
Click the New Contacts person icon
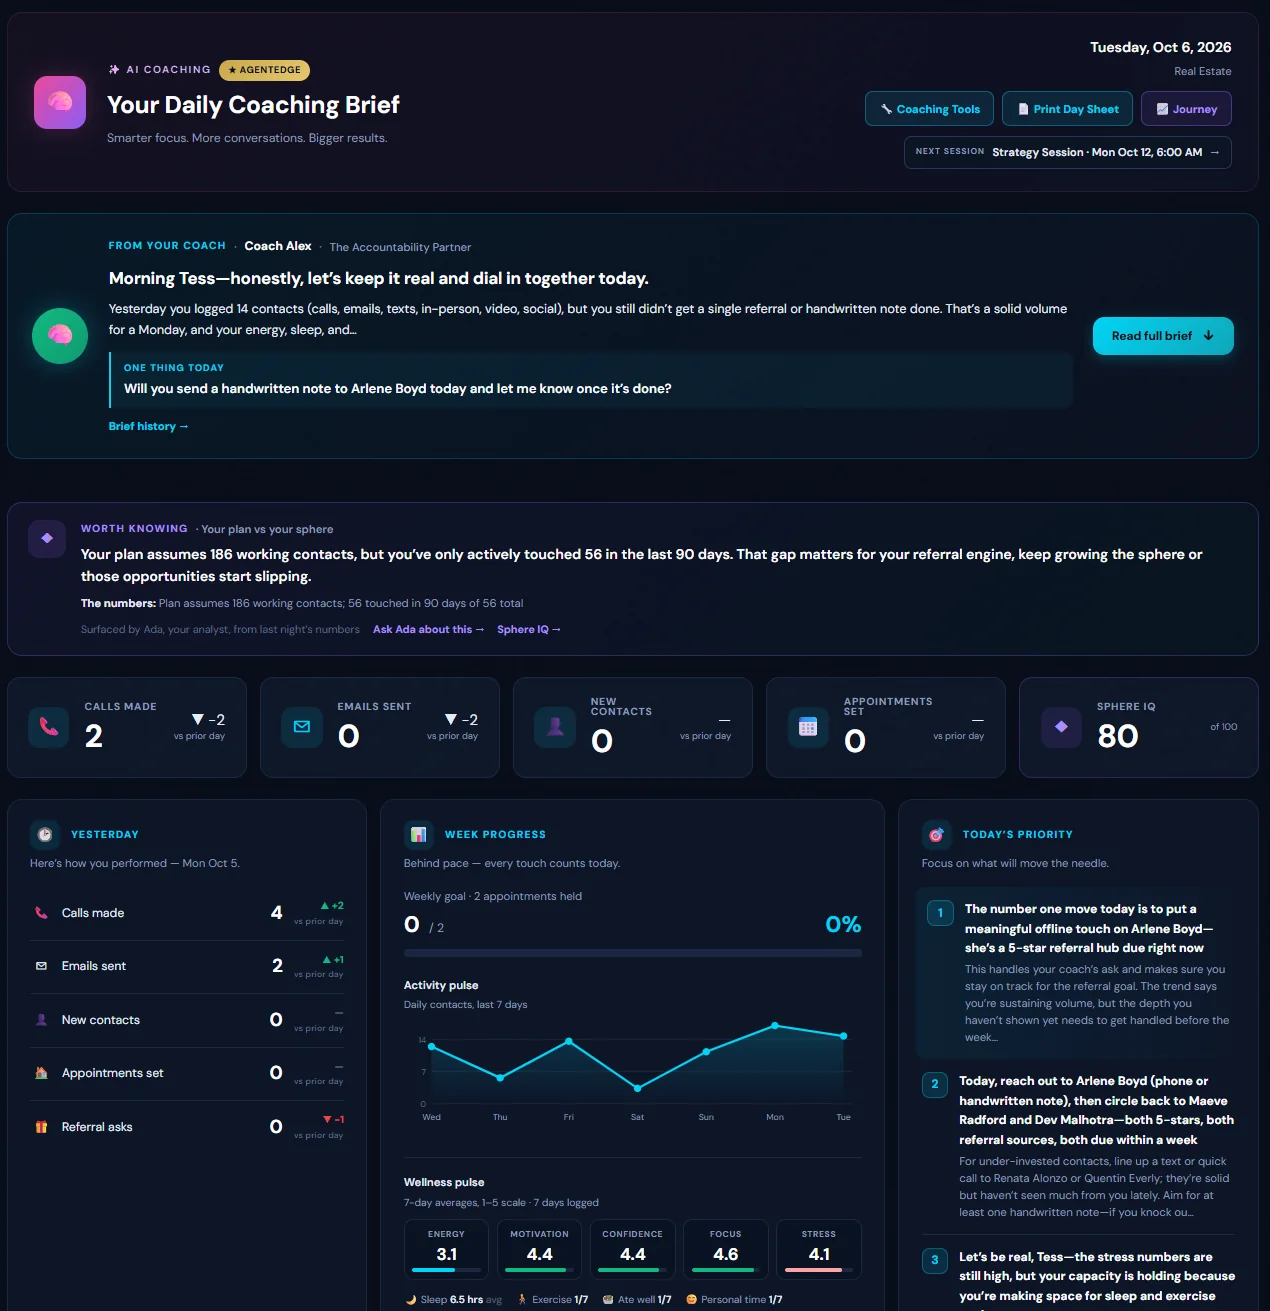point(555,727)
